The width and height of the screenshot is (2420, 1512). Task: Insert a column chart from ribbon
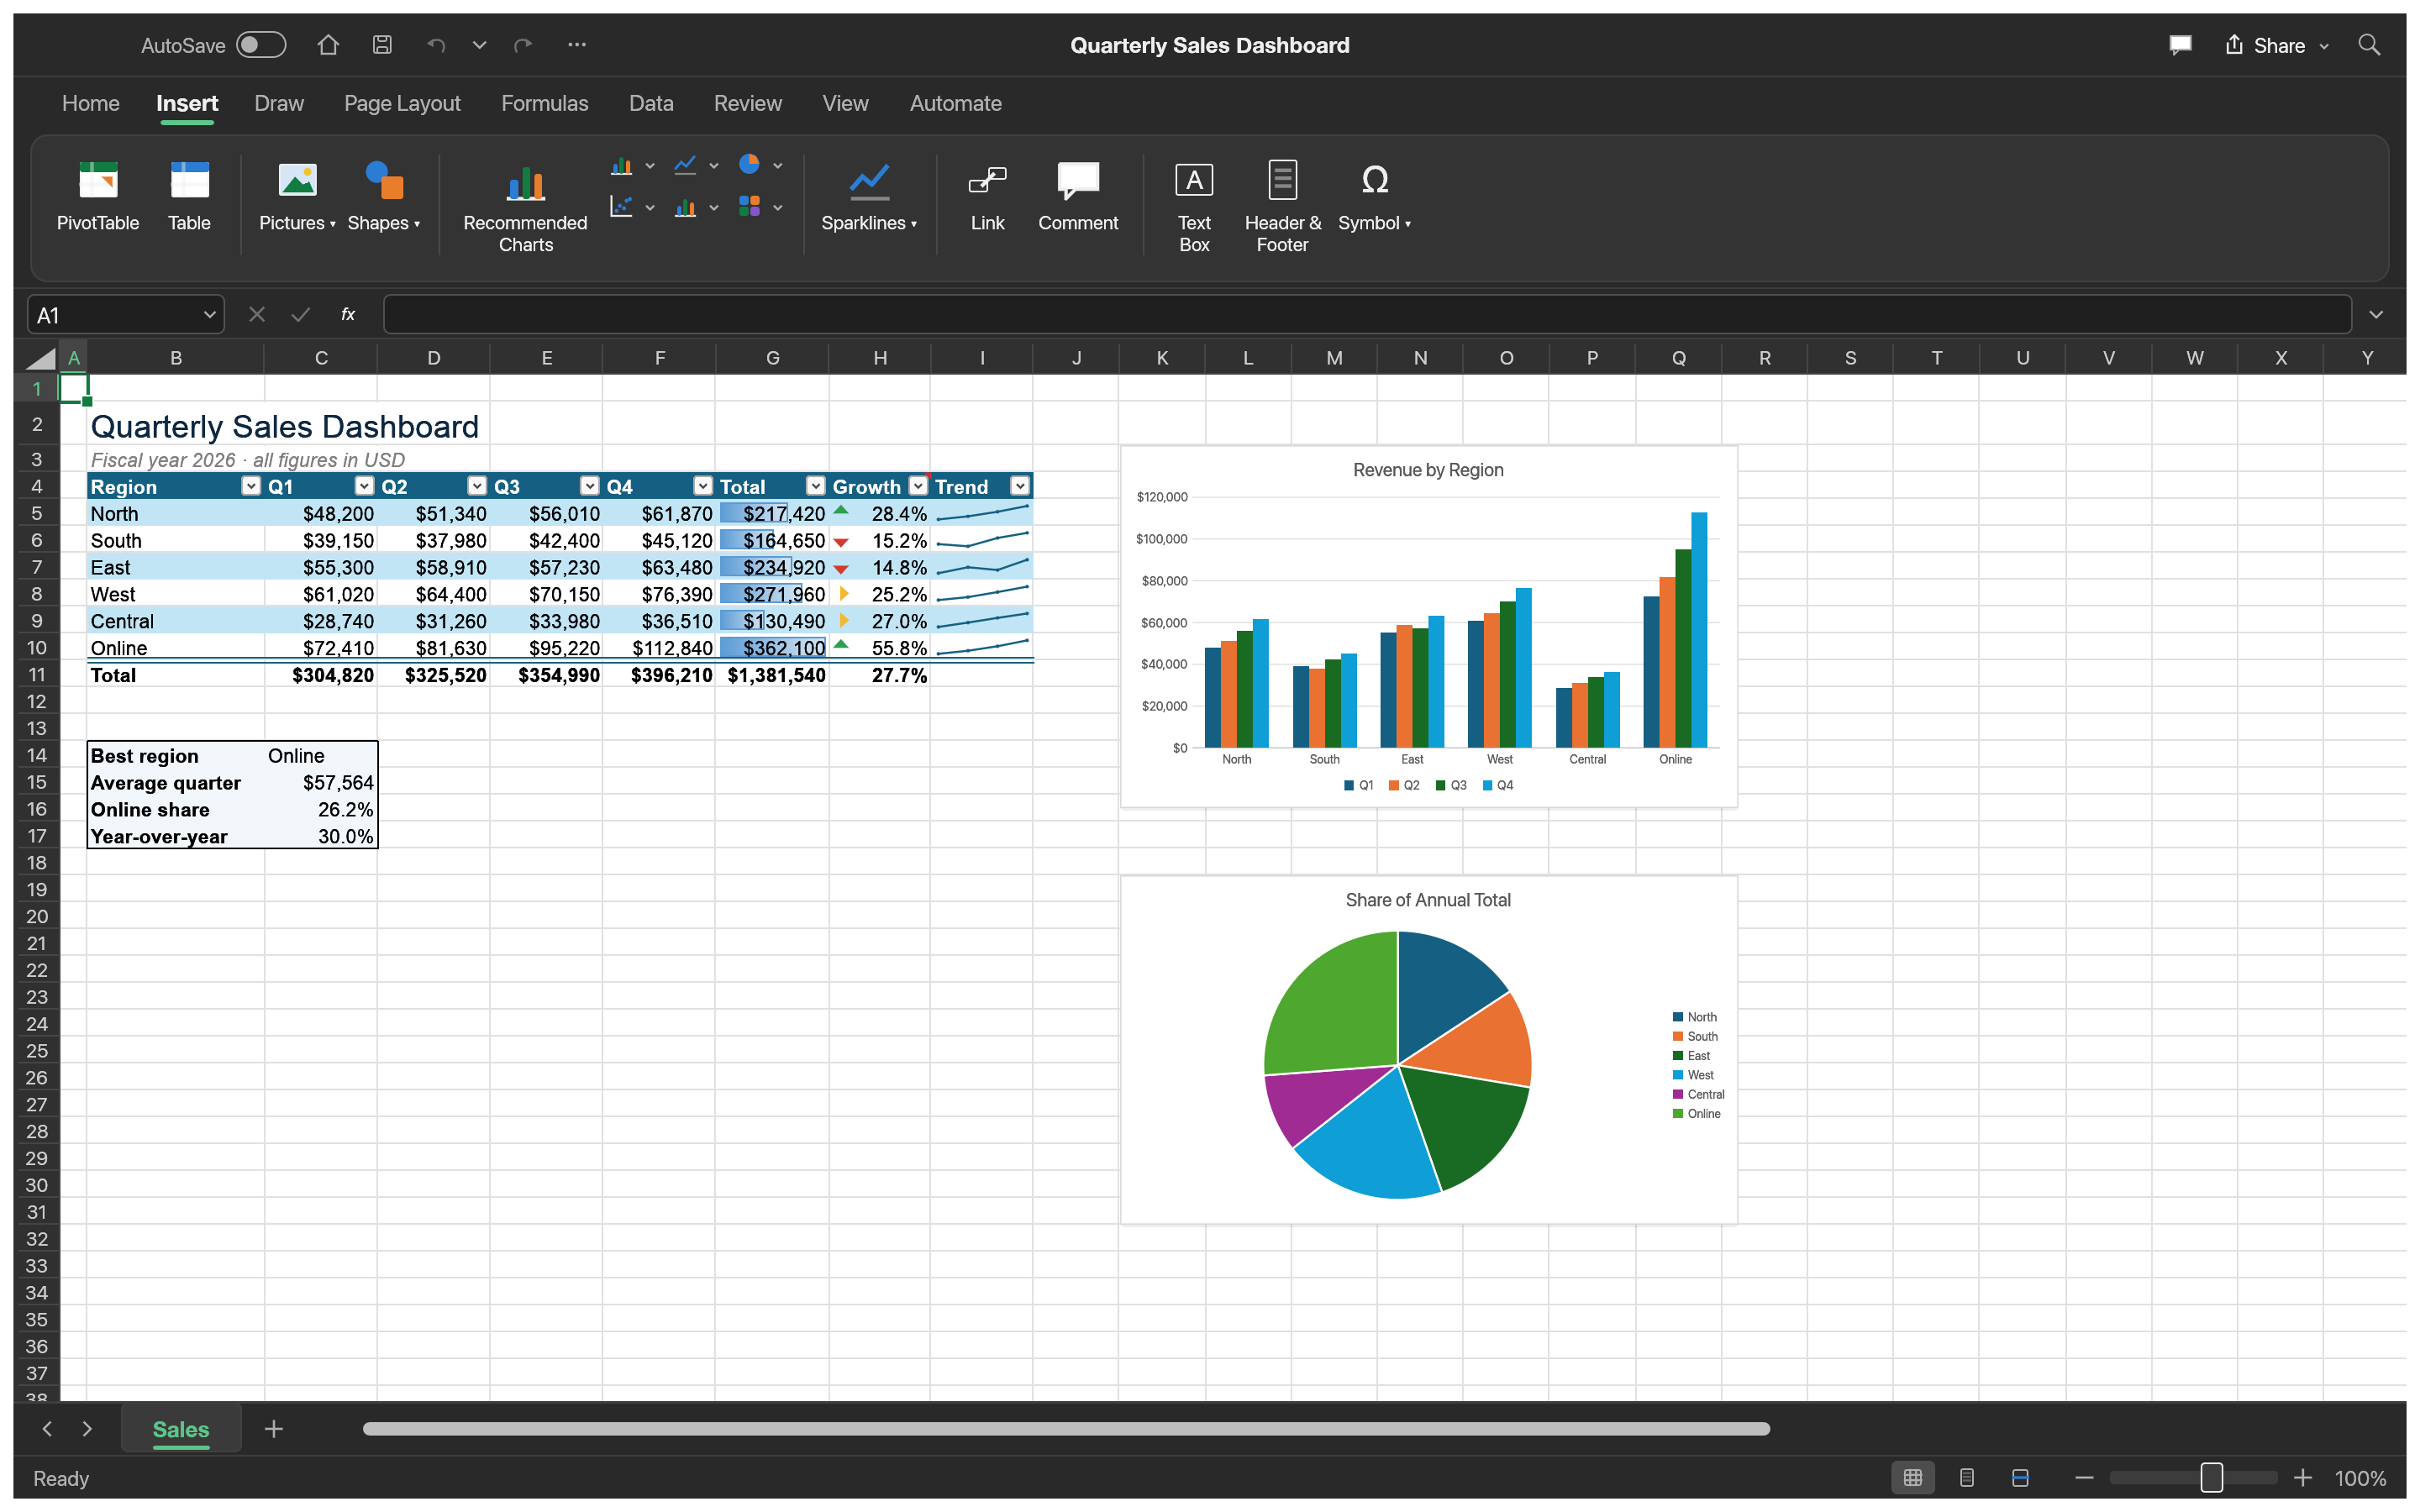[x=622, y=165]
